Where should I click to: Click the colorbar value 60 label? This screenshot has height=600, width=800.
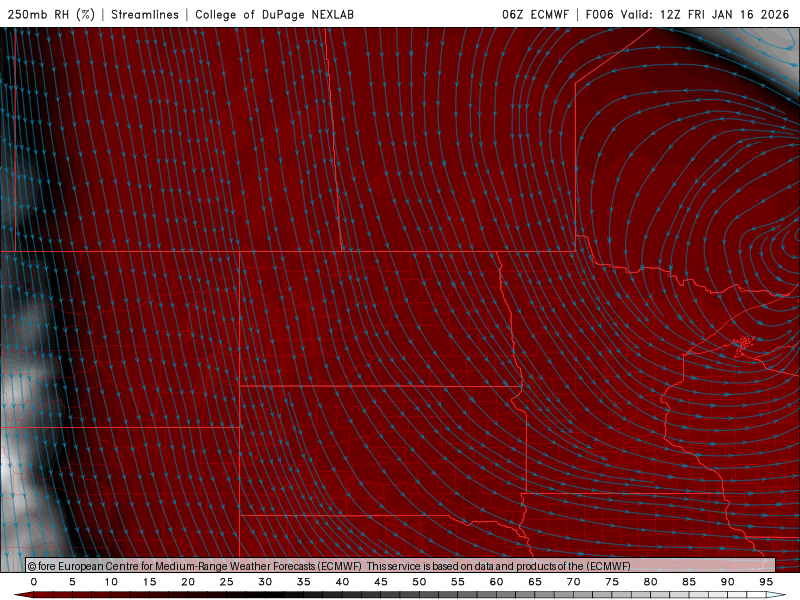point(496,582)
